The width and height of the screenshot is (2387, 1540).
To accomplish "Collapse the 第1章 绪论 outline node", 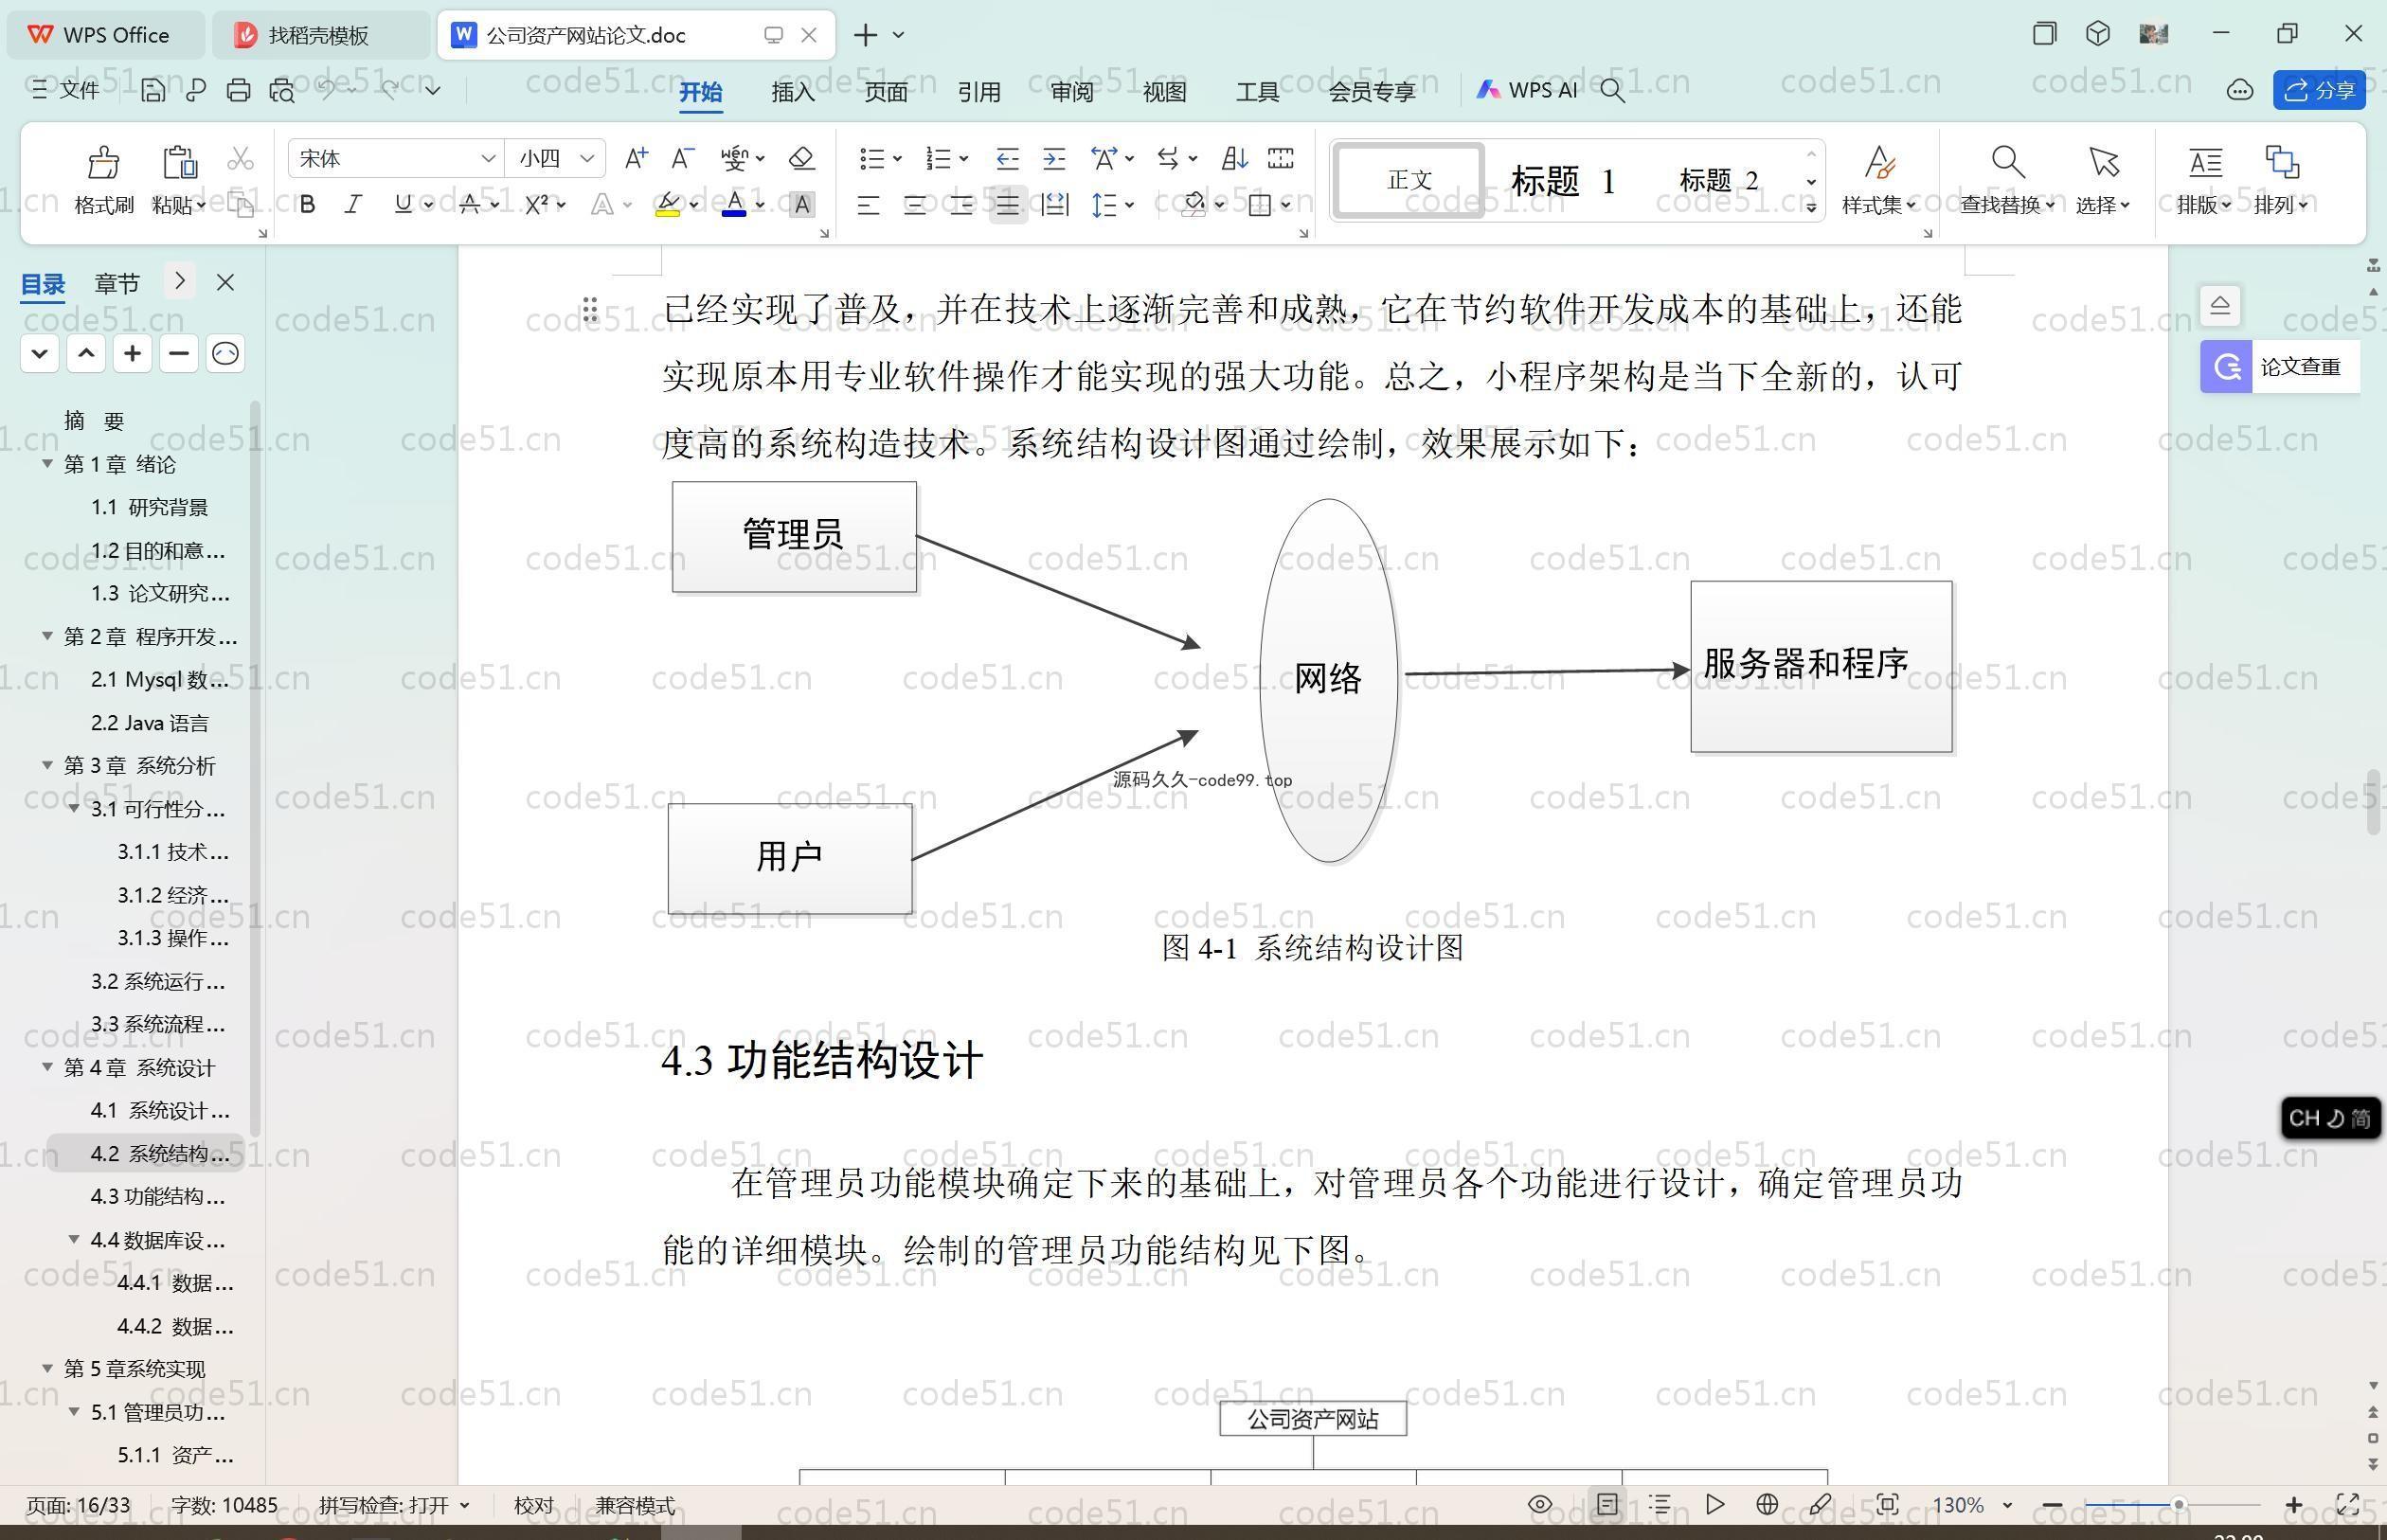I will (x=47, y=463).
